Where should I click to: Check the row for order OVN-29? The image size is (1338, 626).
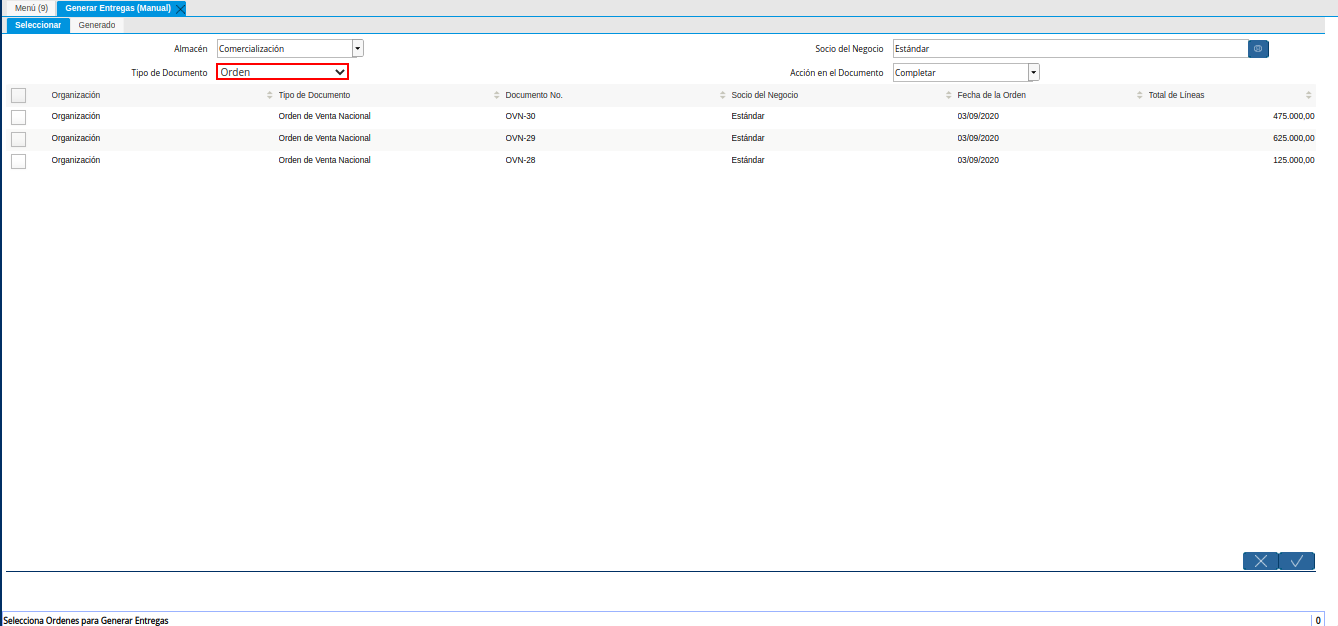(18, 139)
